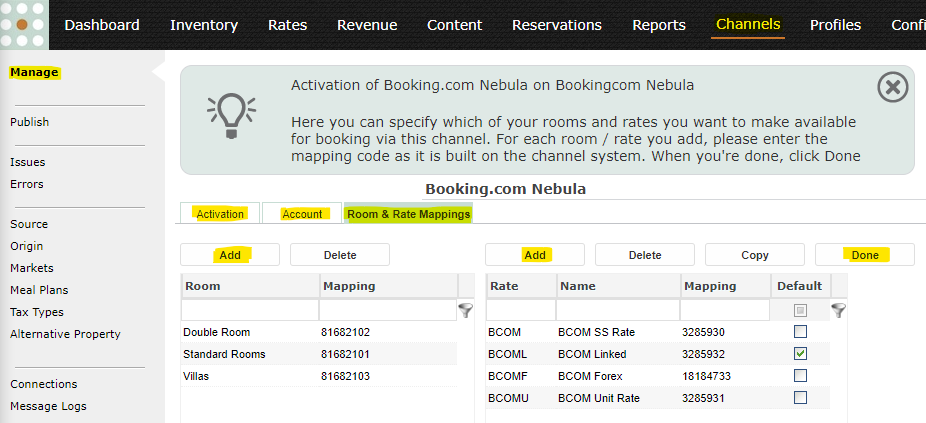Screen dimensions: 926x423
Task: Open Source in the sidebar
Action: 29,224
